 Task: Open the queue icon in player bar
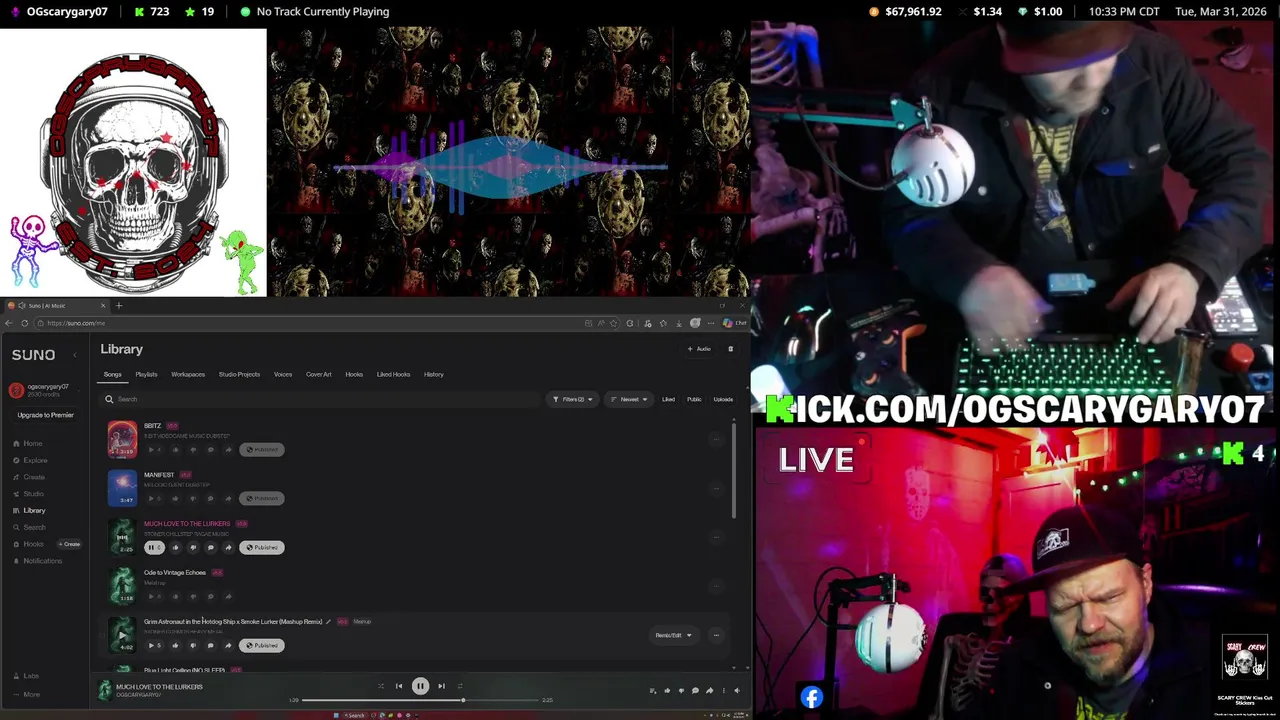click(653, 690)
